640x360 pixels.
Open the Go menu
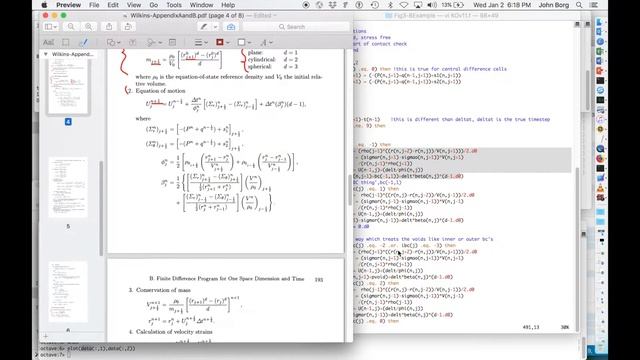tap(153, 5)
